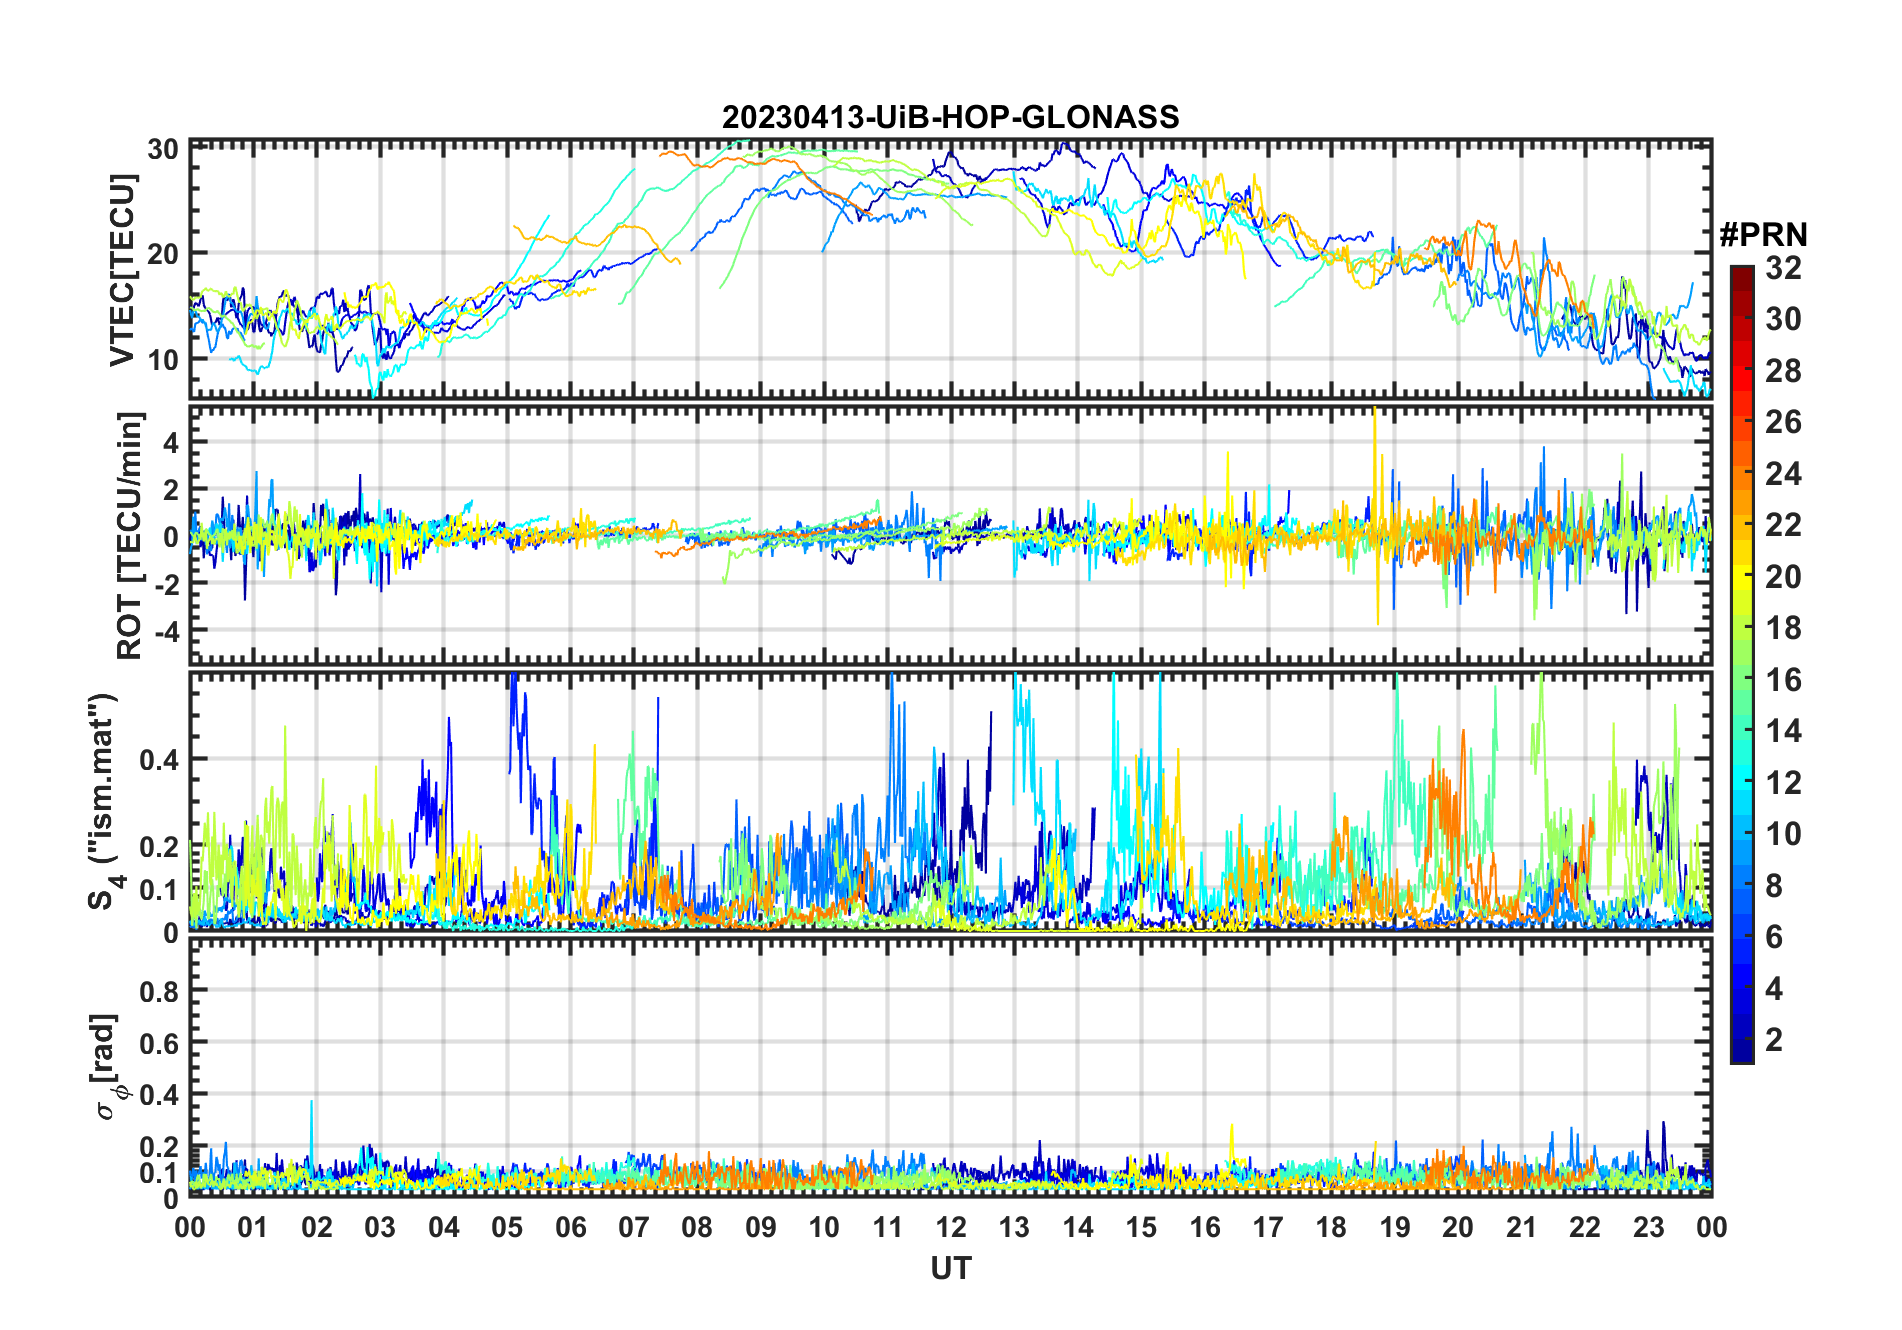Image resolution: width=1902 pixels, height=1330 pixels.
Task: Select hour tick 06 on UT axis
Action: pos(570,1228)
